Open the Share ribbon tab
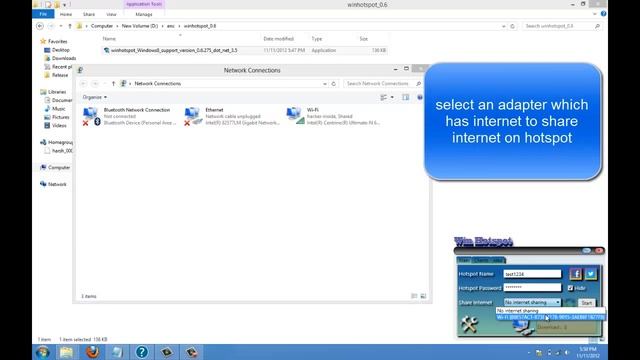This screenshot has width=640, height=360. [89, 14]
